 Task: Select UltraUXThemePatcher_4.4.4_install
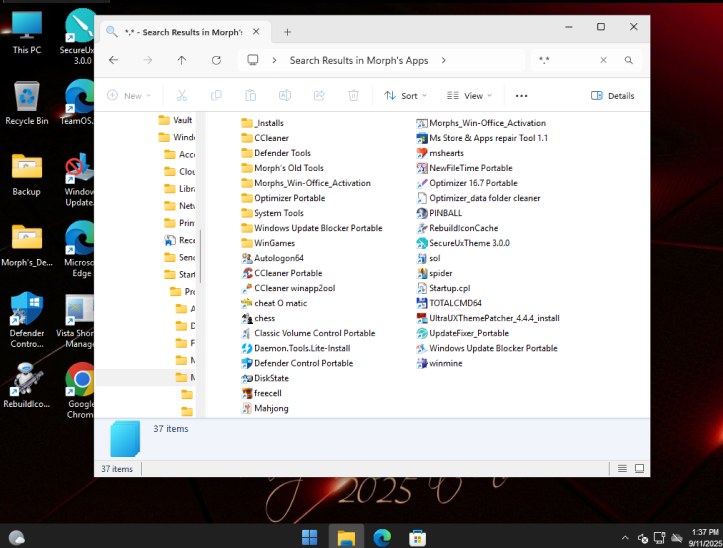[x=488, y=318]
